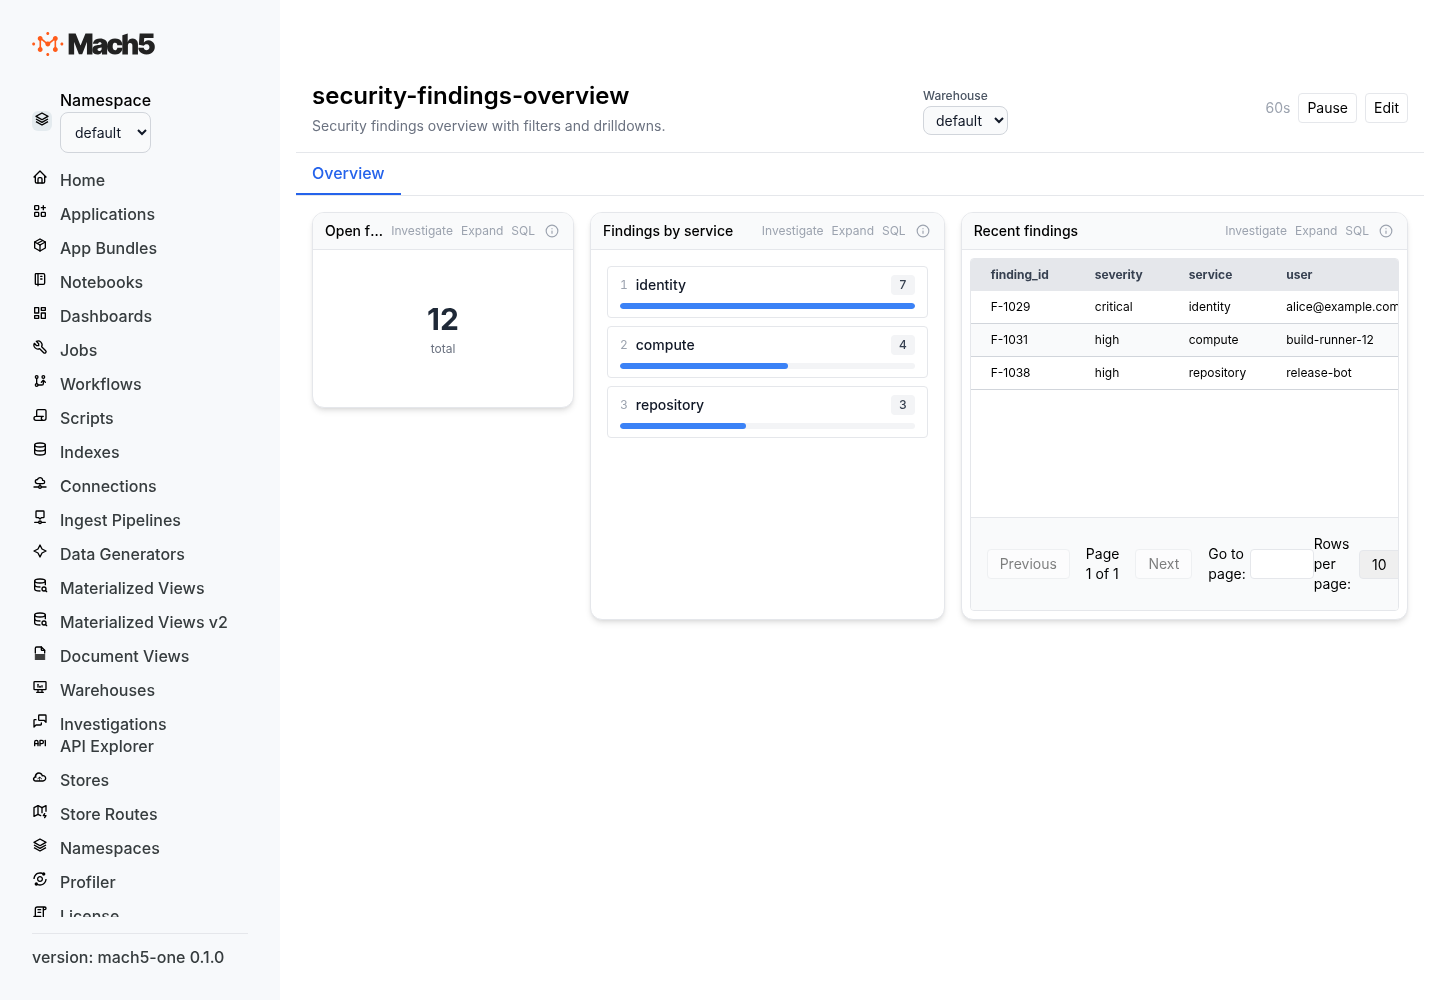Image resolution: width=1440 pixels, height=1000 pixels.
Task: Navigate to Warehouses in the sidebar
Action: (107, 690)
